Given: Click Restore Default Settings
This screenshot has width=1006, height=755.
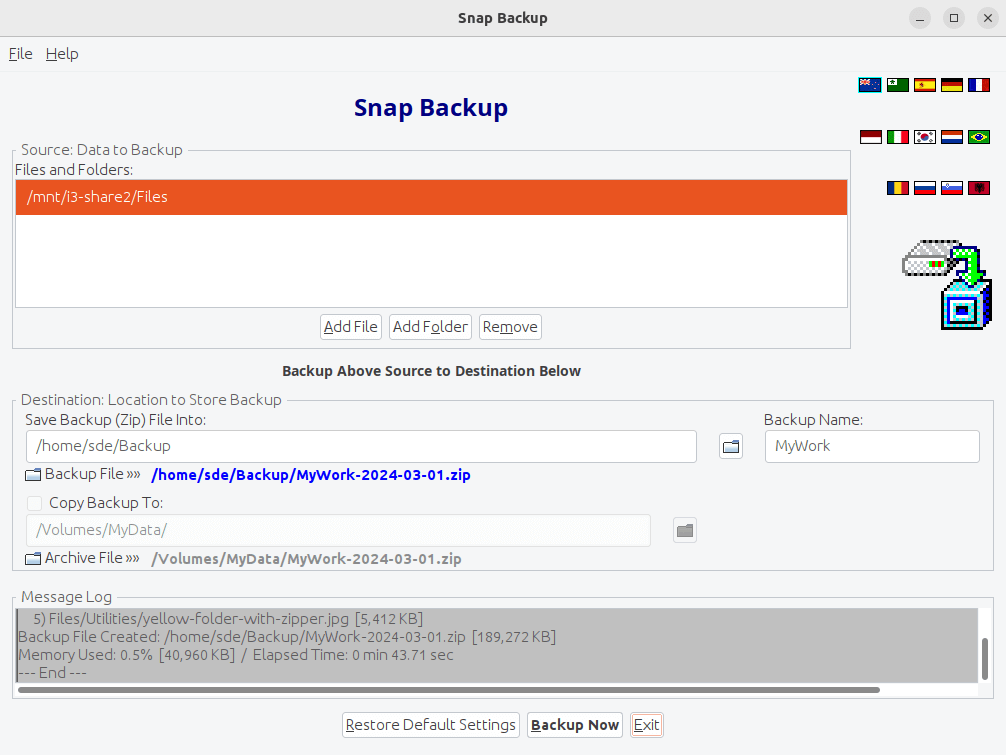Looking at the screenshot, I should click(431, 725).
